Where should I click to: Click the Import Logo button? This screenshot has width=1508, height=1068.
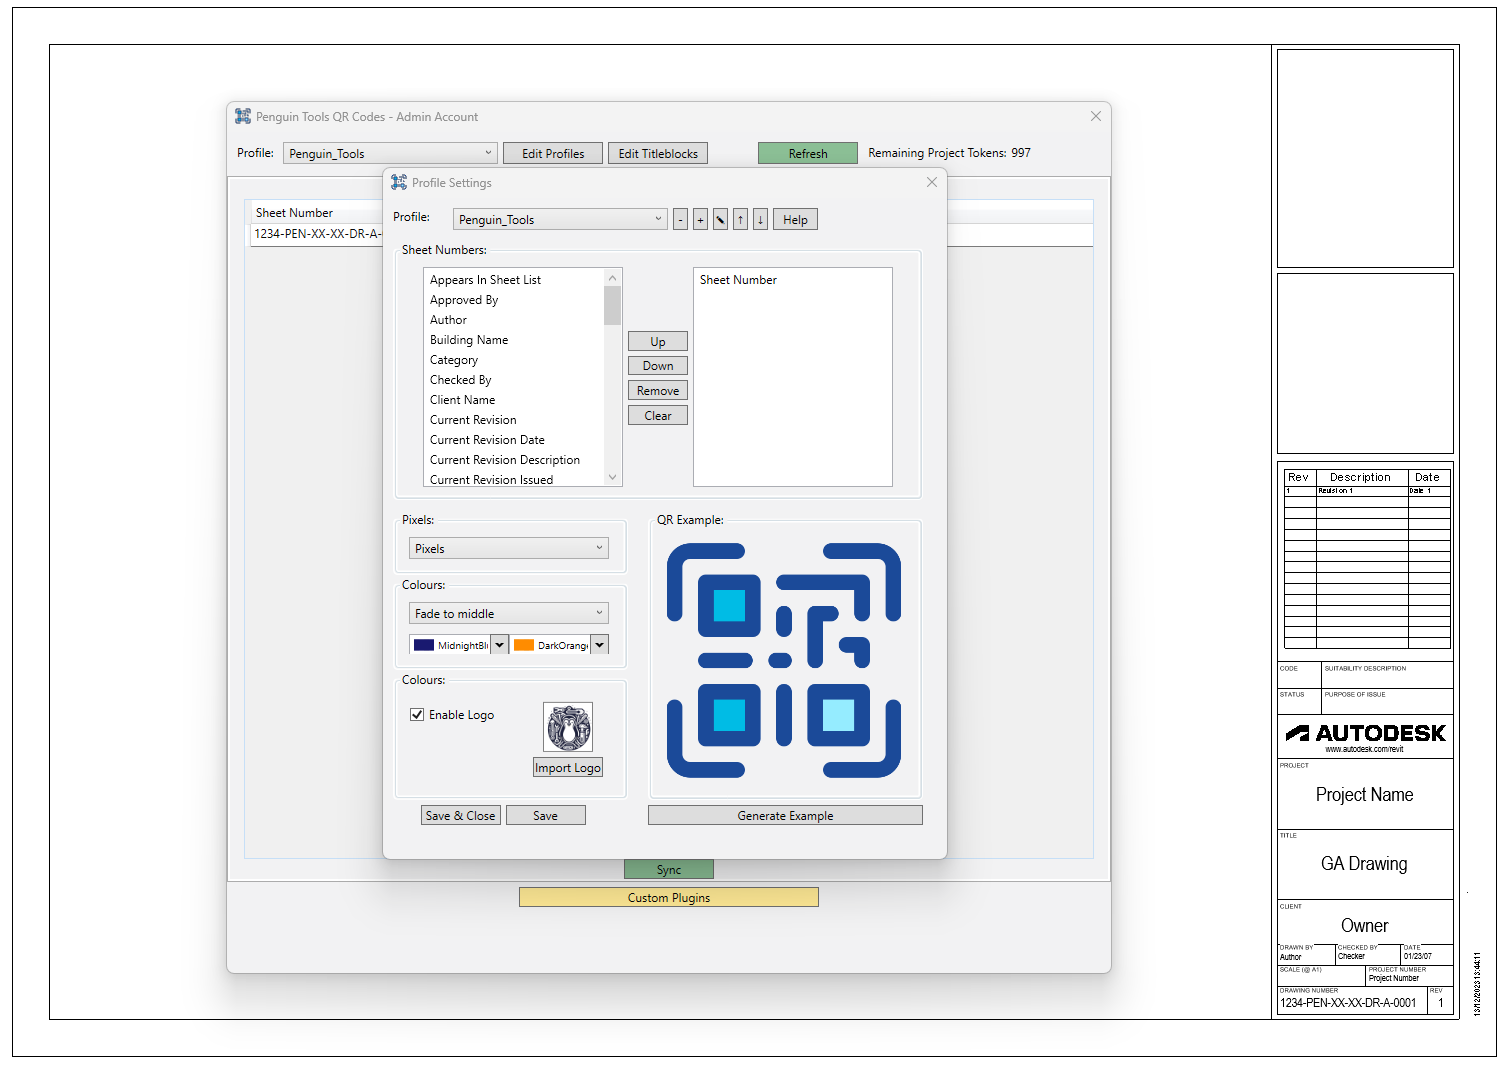click(x=568, y=767)
